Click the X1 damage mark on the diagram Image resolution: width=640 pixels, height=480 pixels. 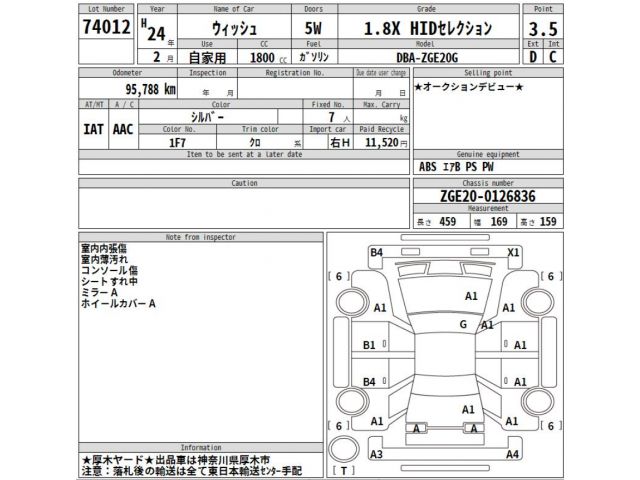coord(514,252)
